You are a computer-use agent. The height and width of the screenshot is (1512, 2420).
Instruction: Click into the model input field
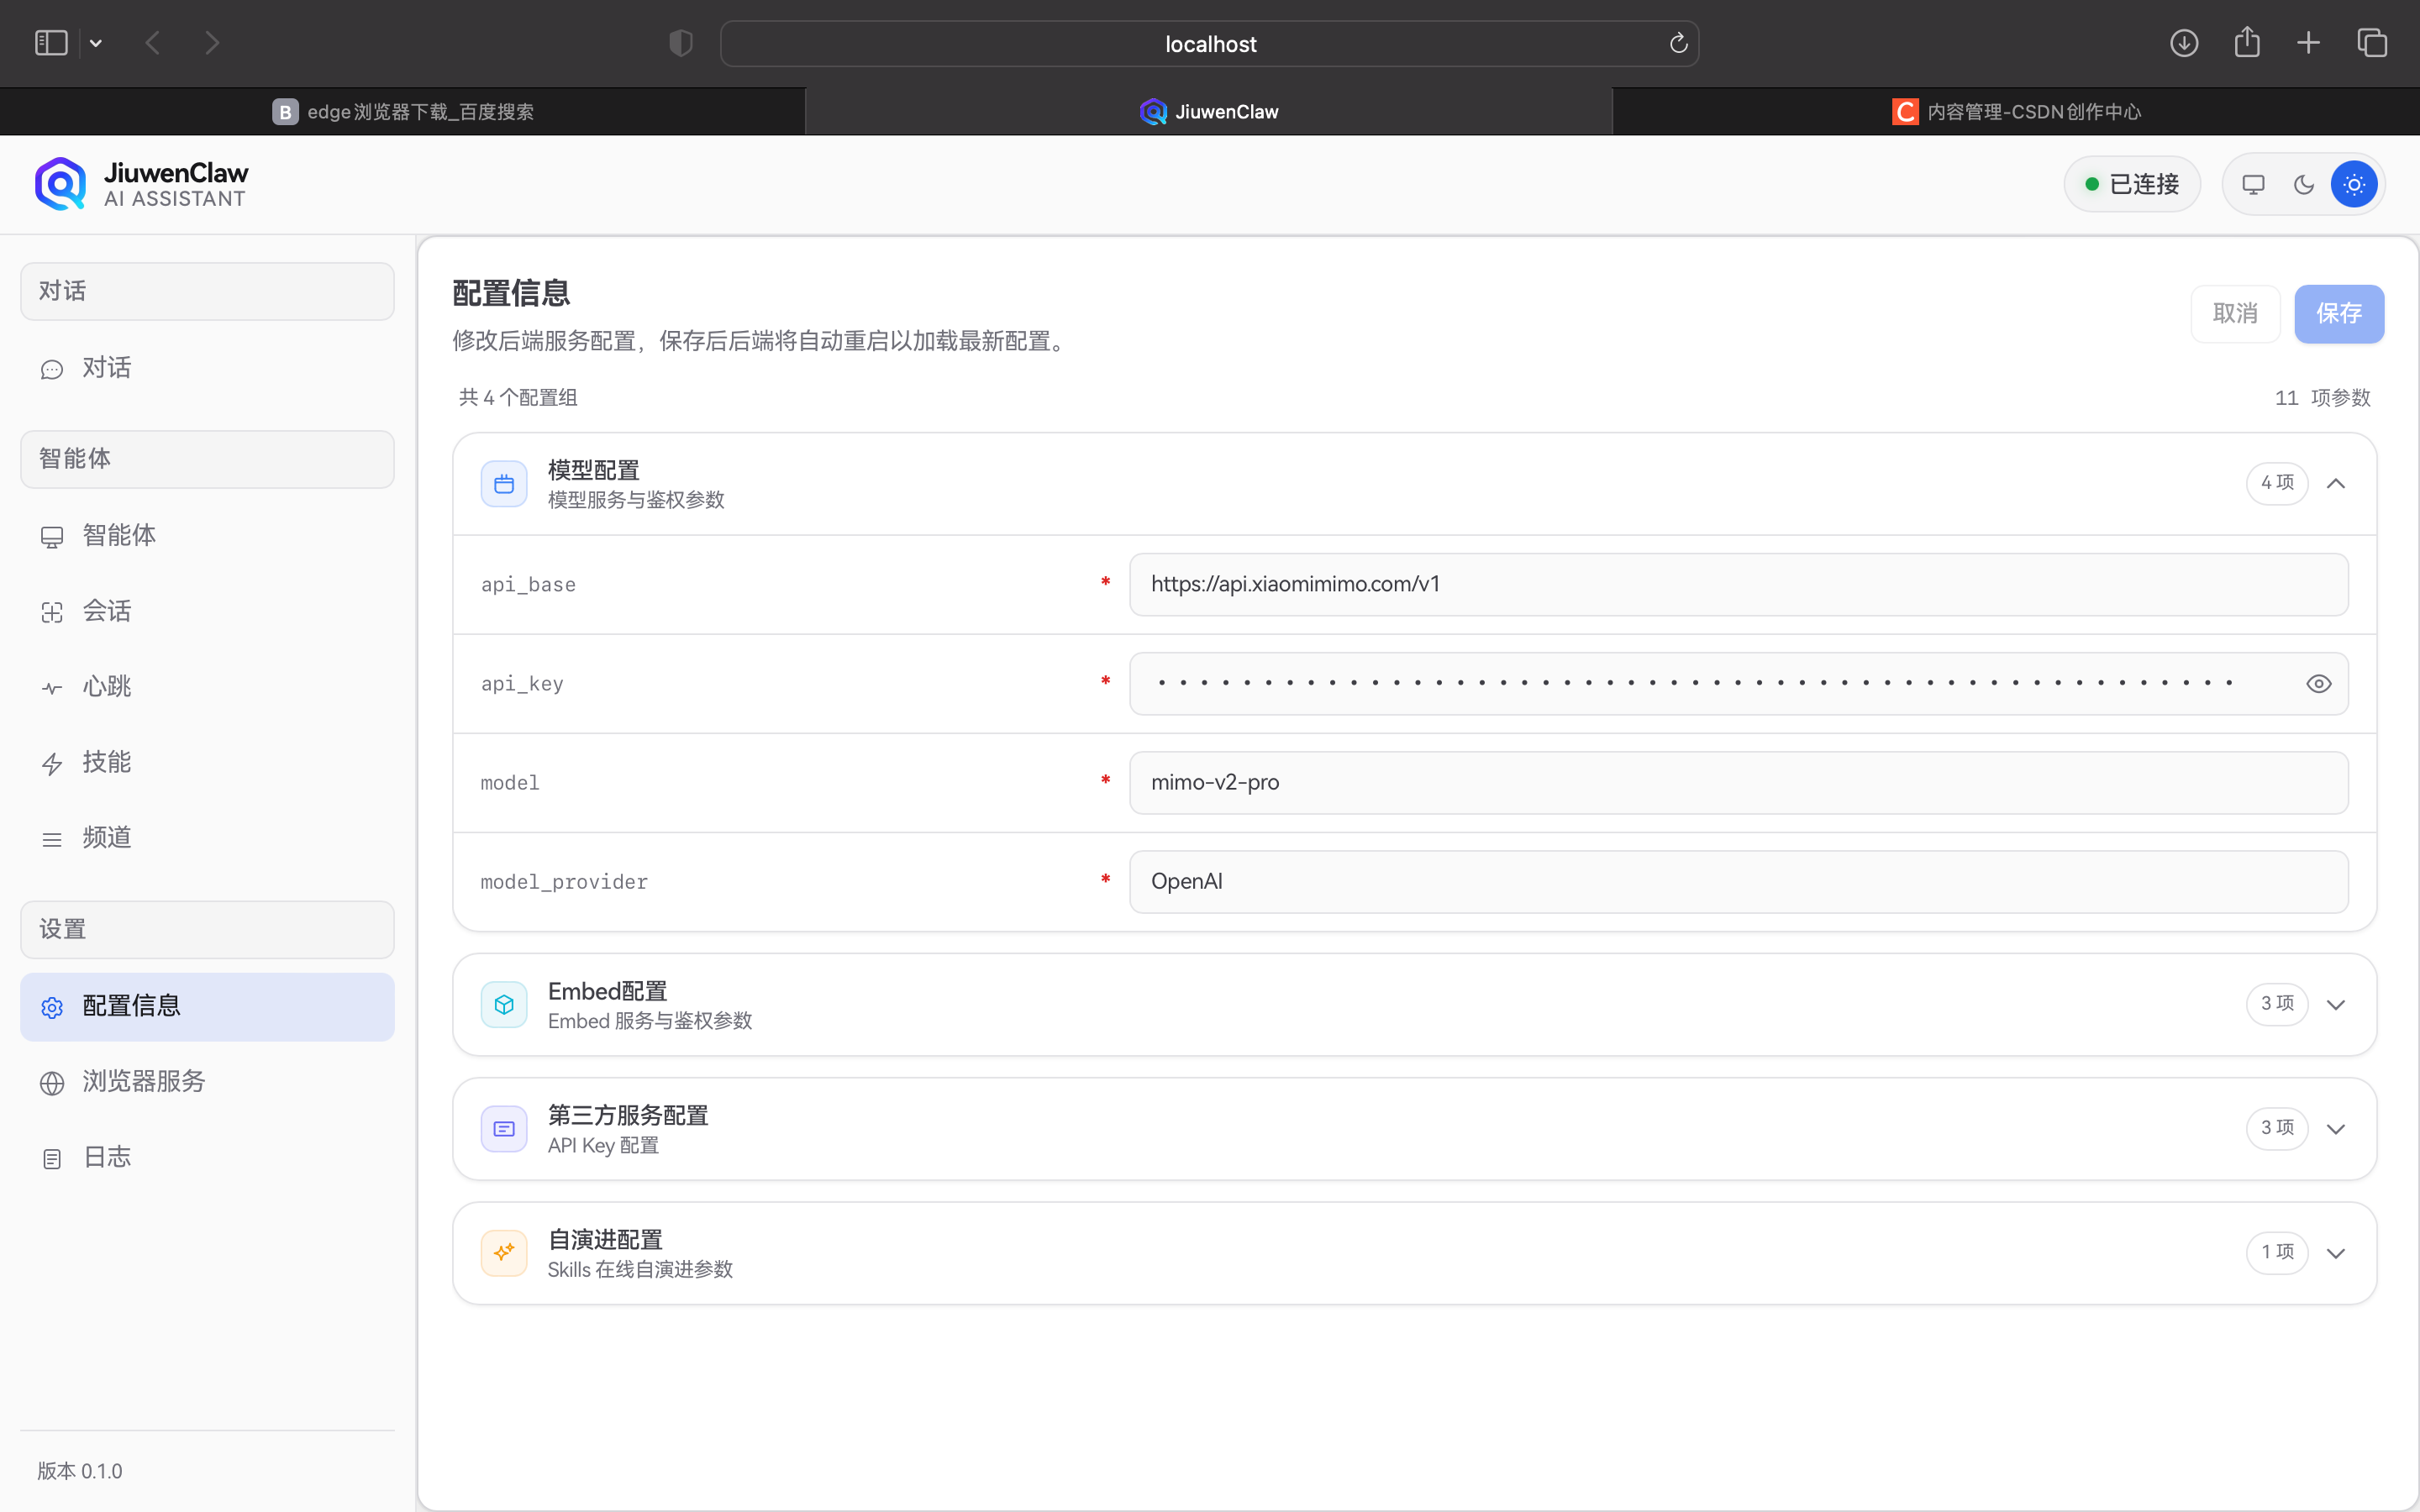(x=1738, y=783)
